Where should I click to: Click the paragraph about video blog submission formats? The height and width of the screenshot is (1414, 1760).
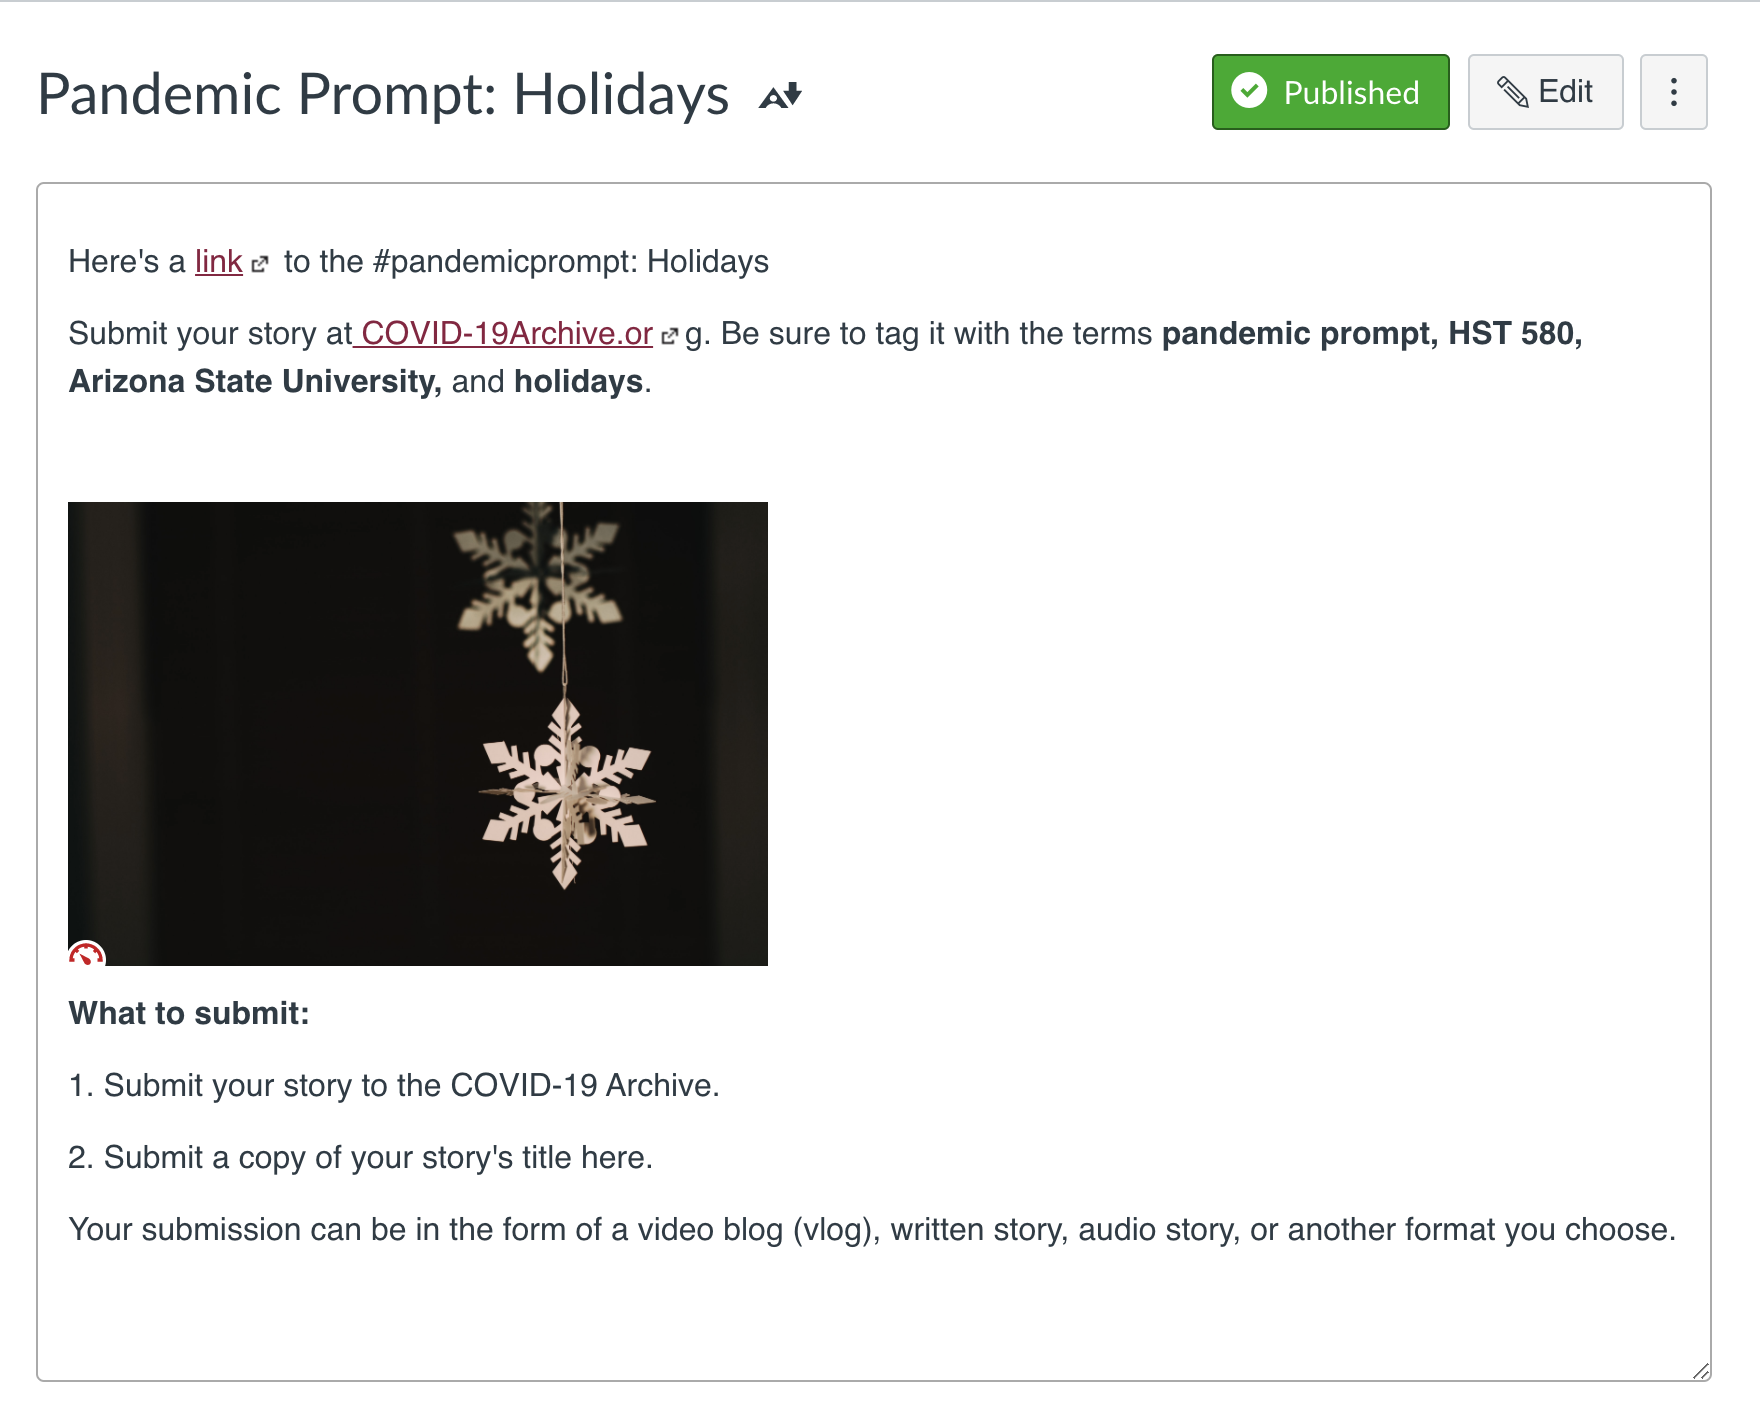[x=871, y=1230]
